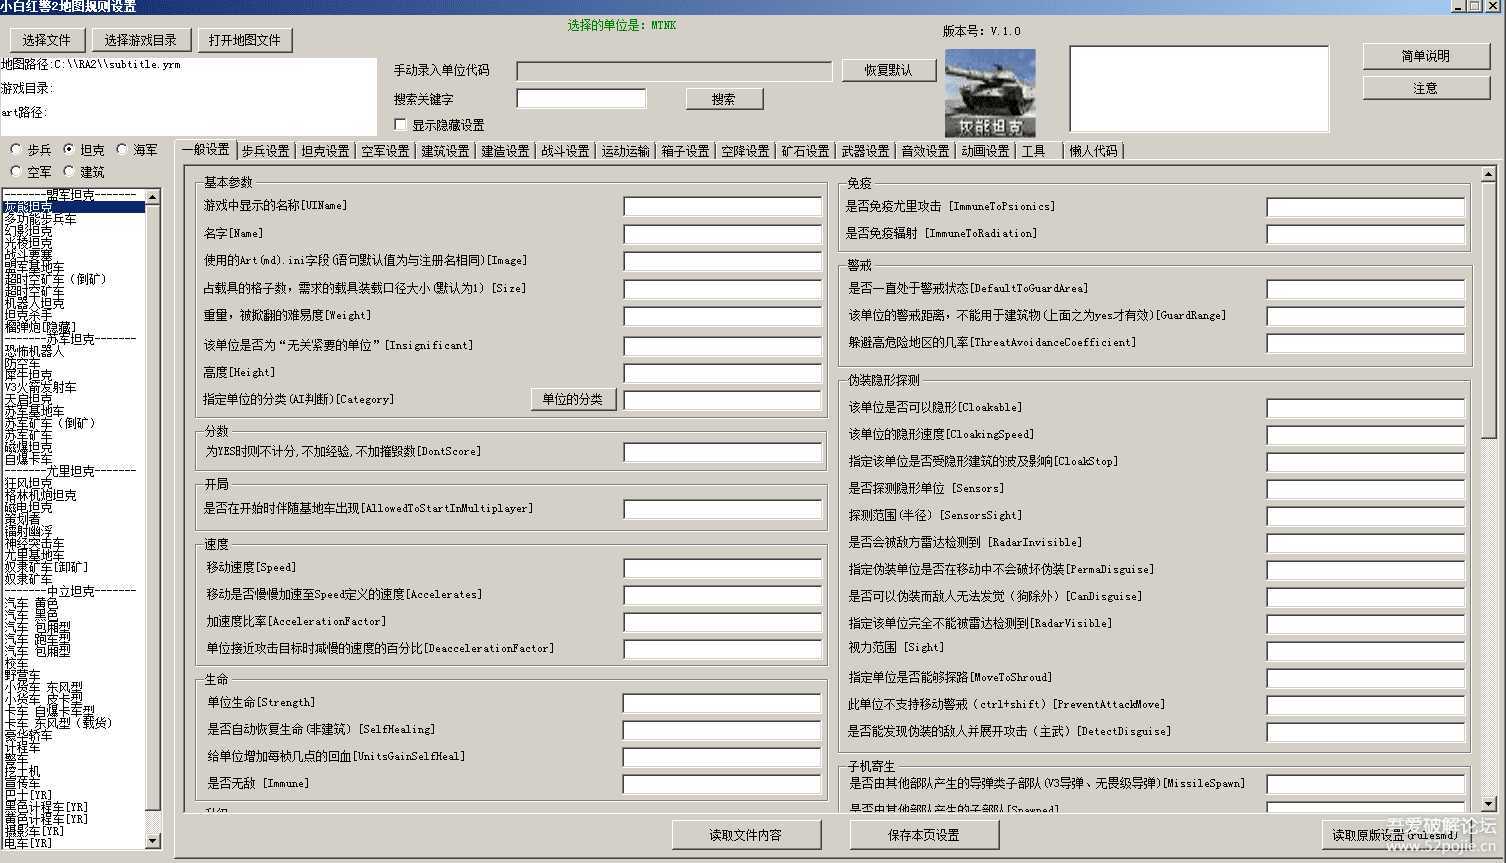This screenshot has height=863, width=1506.
Task: Open the 单位的分类 category picker
Action: click(572, 399)
